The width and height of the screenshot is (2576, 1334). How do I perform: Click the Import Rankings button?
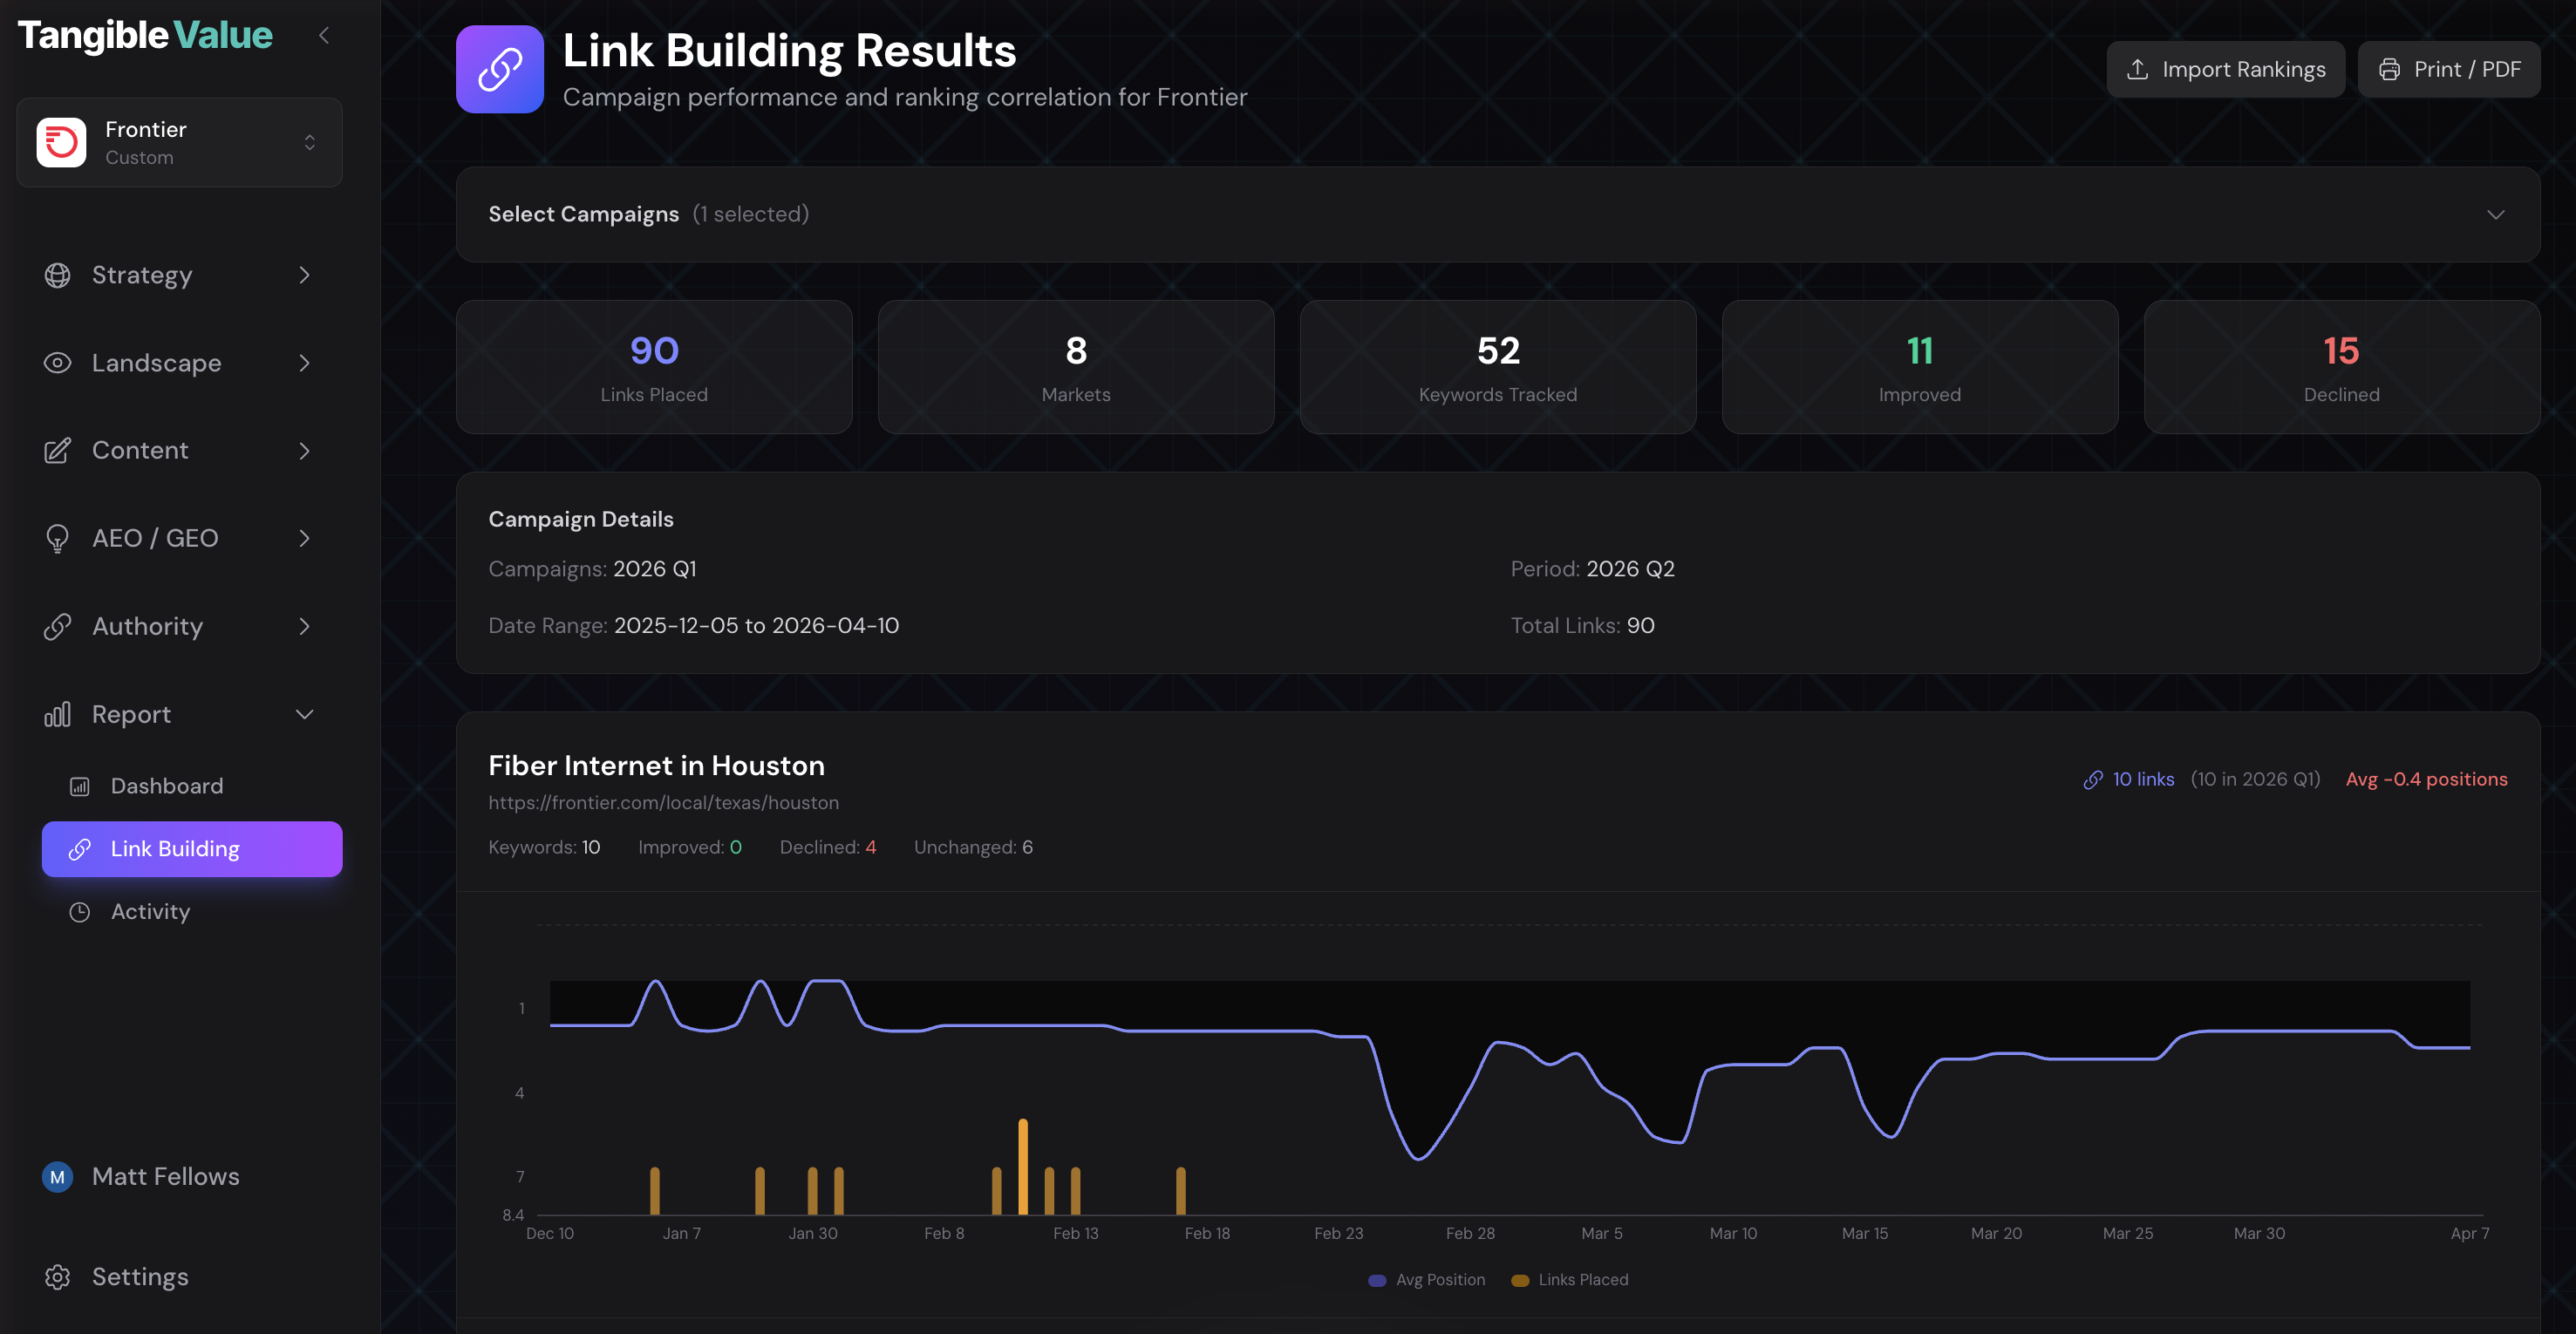click(2225, 69)
